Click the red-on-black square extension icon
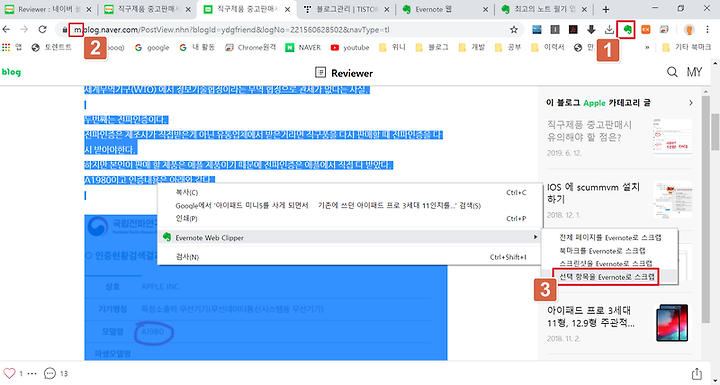The width and height of the screenshot is (720, 385). coord(573,30)
